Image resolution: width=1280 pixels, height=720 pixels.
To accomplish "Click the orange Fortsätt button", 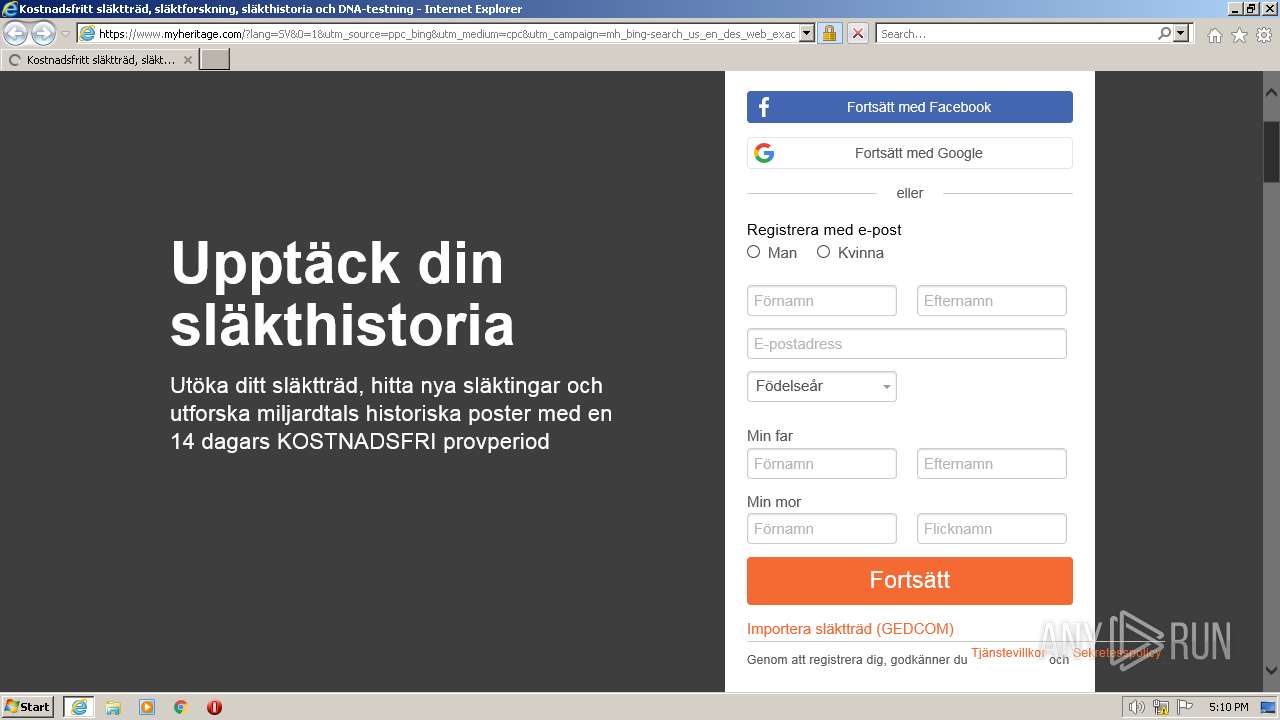I will 909,581.
